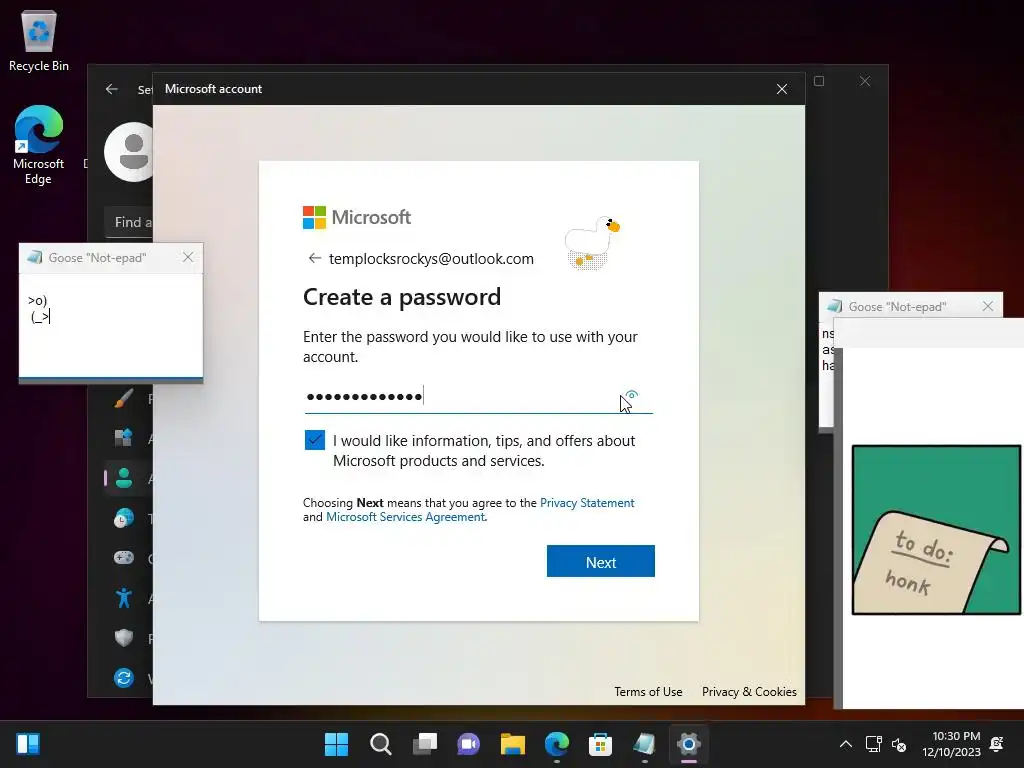Select Windows Update icon in Settings sidebar
The height and width of the screenshot is (768, 1024).
[123, 678]
